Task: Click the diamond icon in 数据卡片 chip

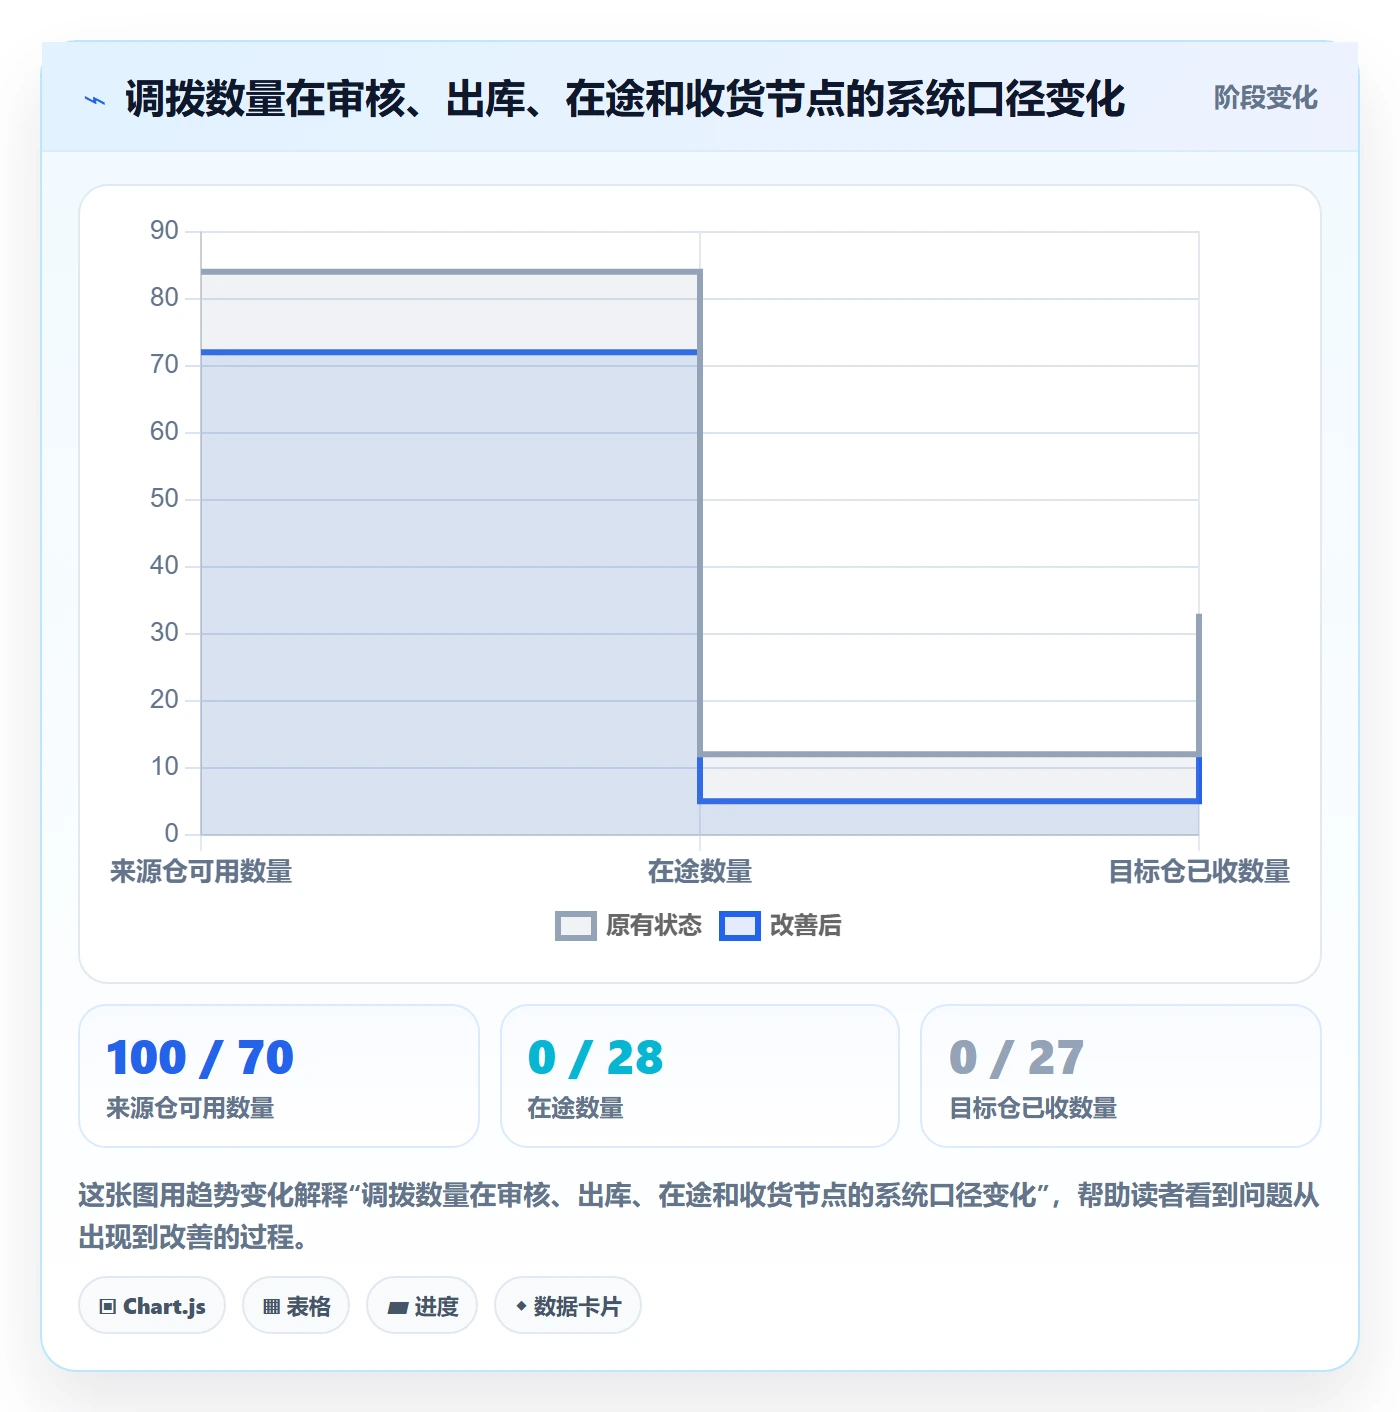Action: pos(521,1306)
